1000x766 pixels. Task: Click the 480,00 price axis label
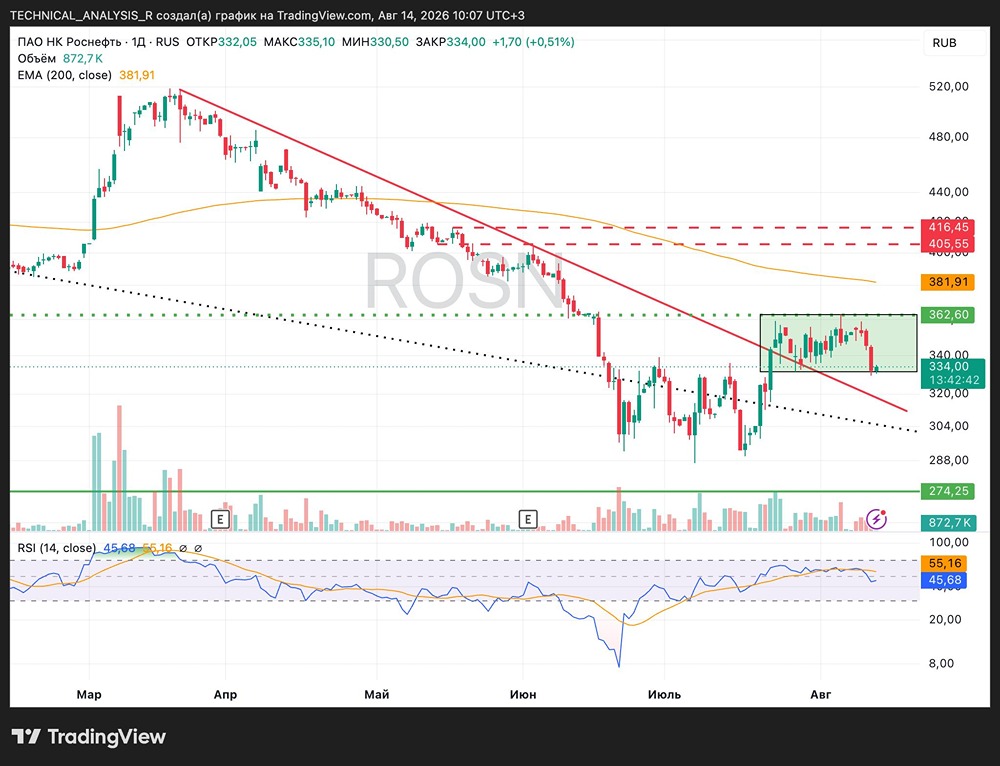(948, 136)
